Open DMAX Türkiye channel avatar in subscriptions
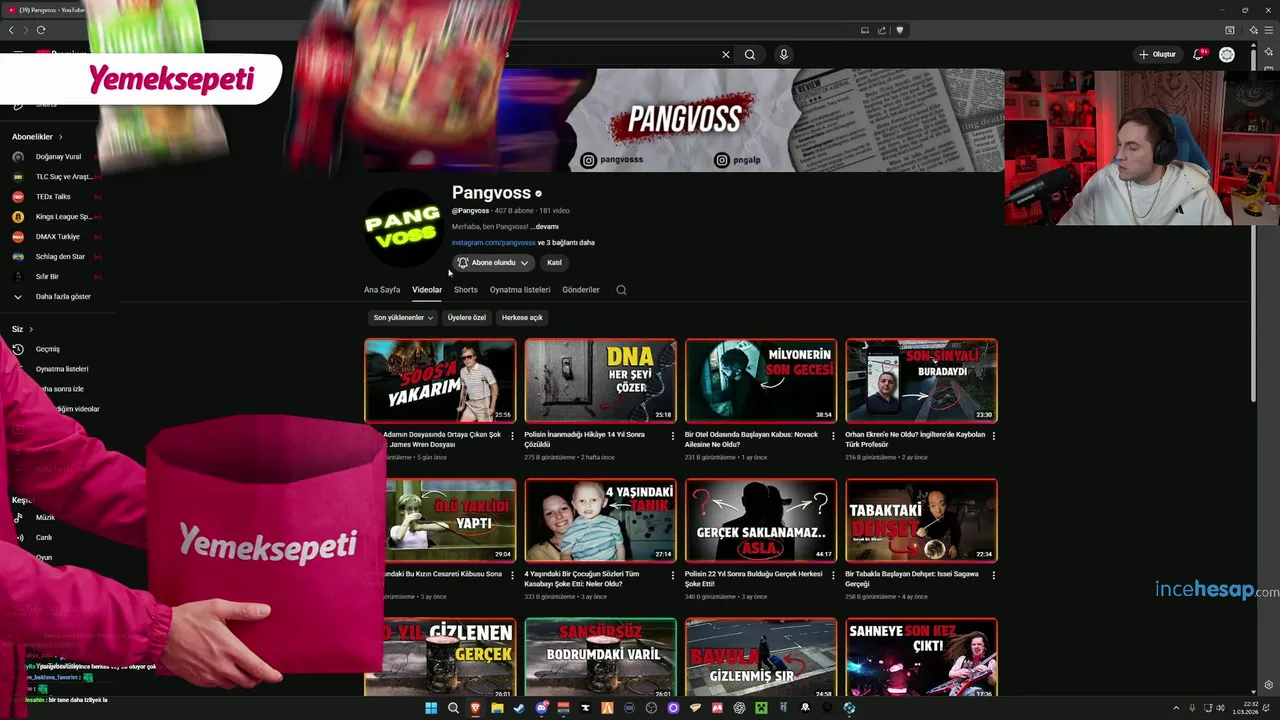 tap(18, 237)
